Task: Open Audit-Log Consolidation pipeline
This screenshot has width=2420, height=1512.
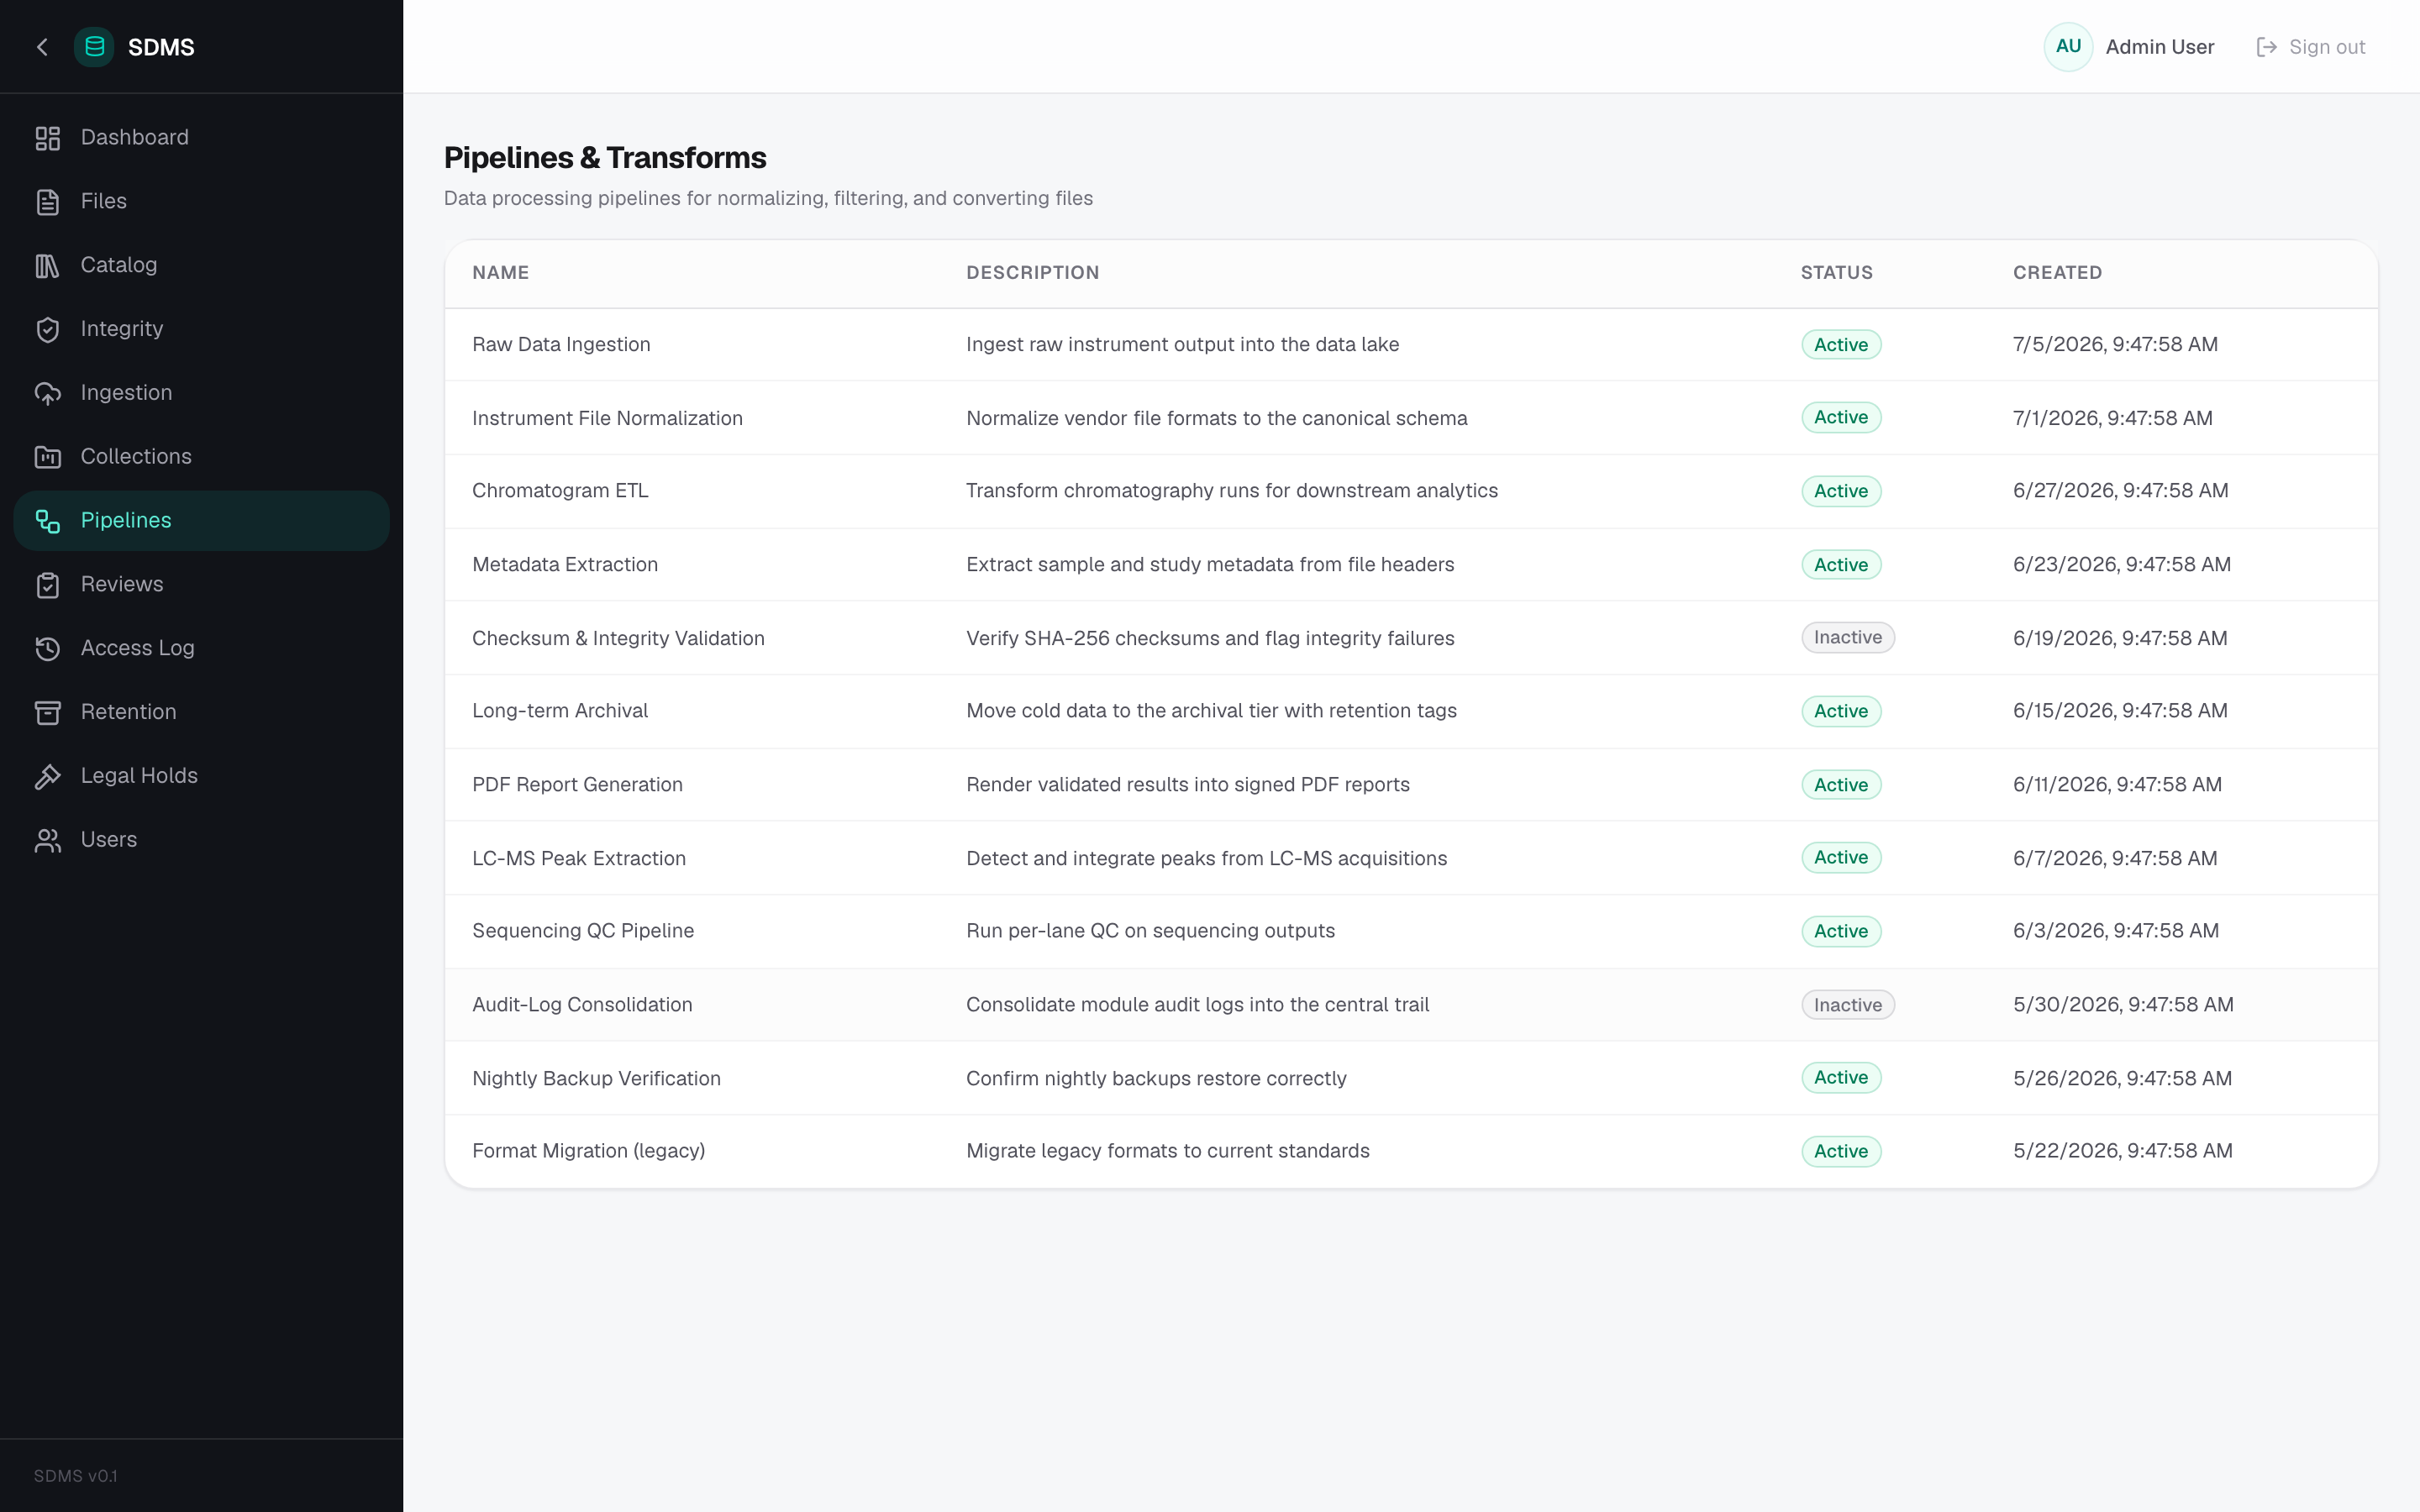Action: tap(582, 1005)
